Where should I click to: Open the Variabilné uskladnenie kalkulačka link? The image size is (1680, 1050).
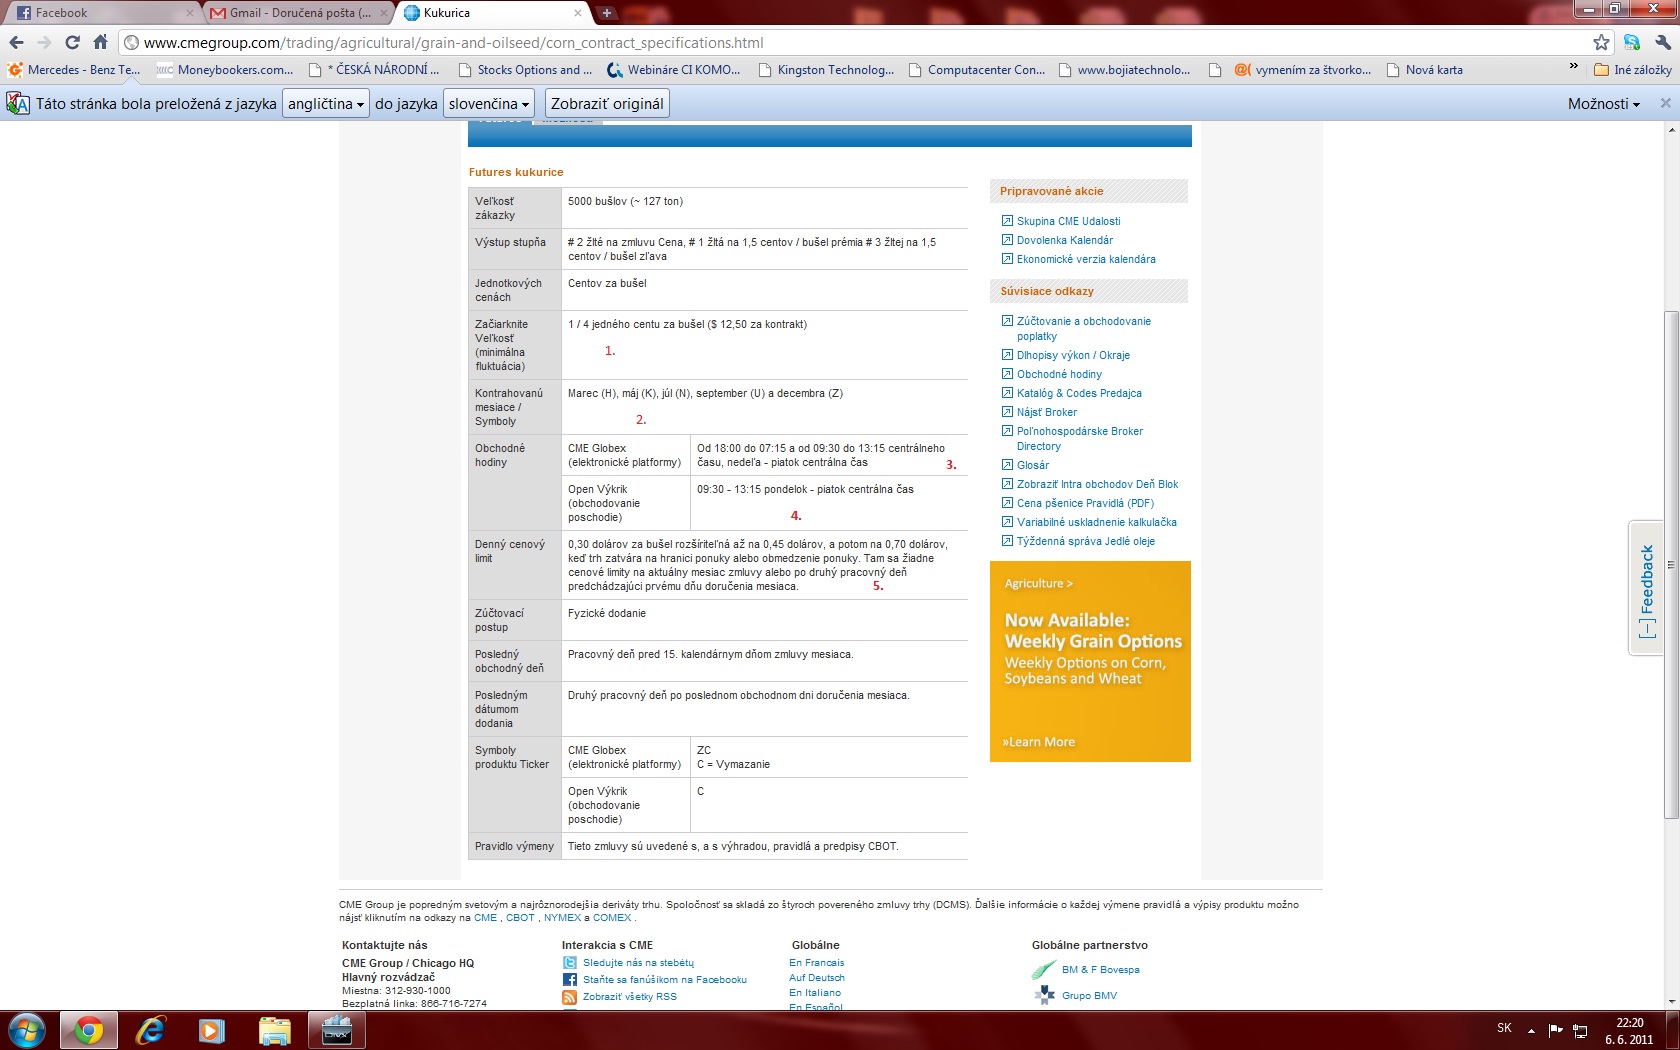[1097, 522]
